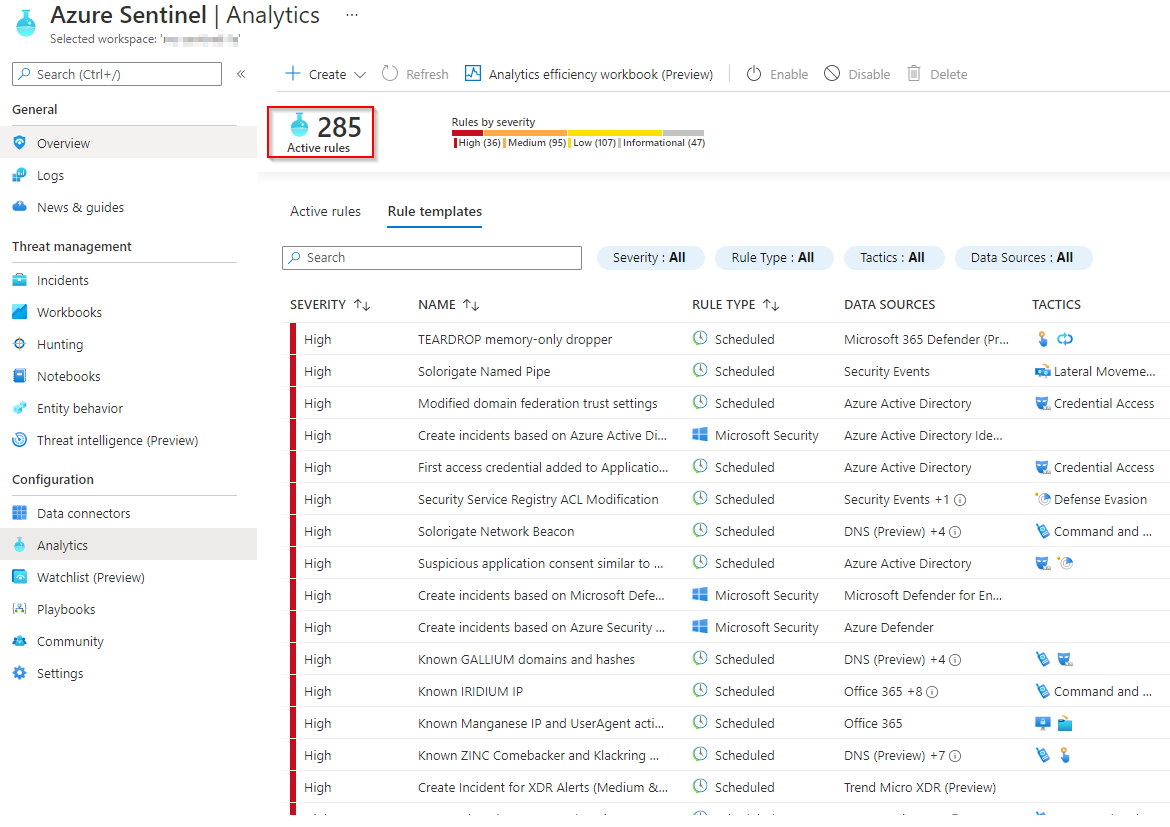Open the ellipsis more menu by title
Screen dimensions: 1170x827
(352, 15)
